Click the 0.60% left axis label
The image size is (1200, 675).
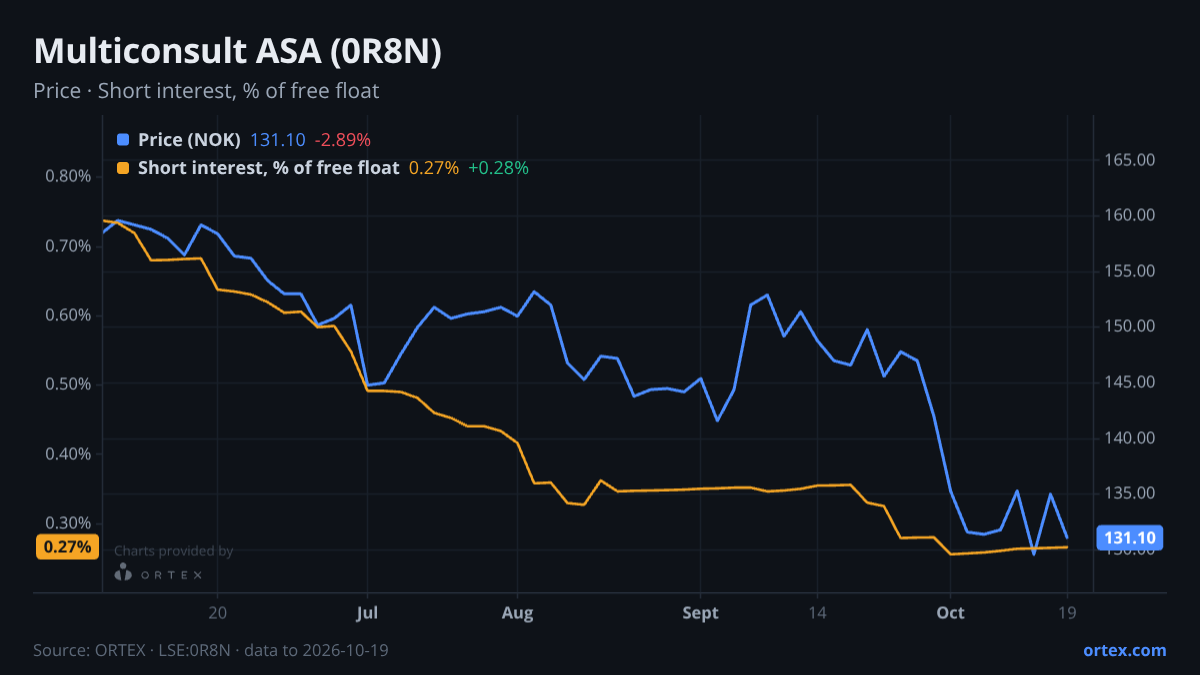[x=68, y=316]
